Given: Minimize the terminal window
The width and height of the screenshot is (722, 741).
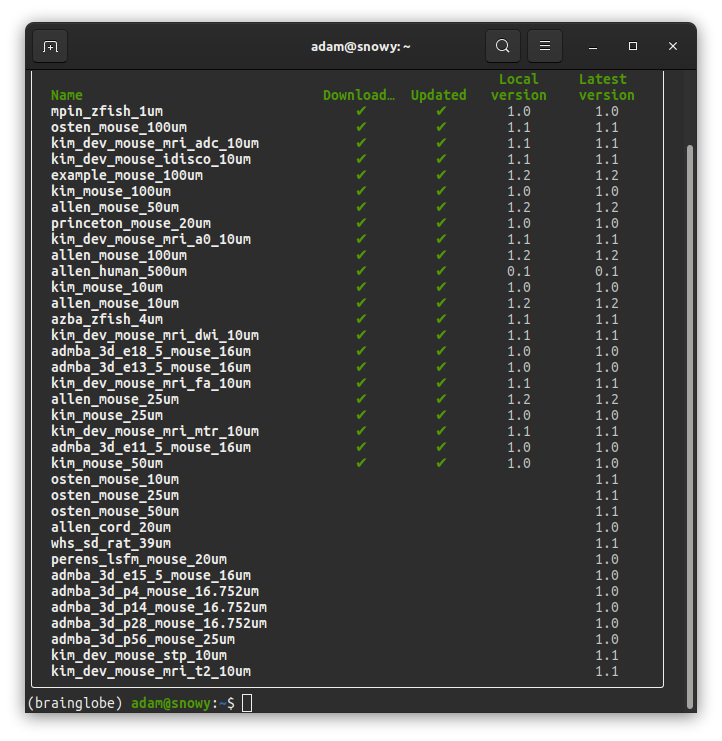Looking at the screenshot, I should click(x=593, y=46).
